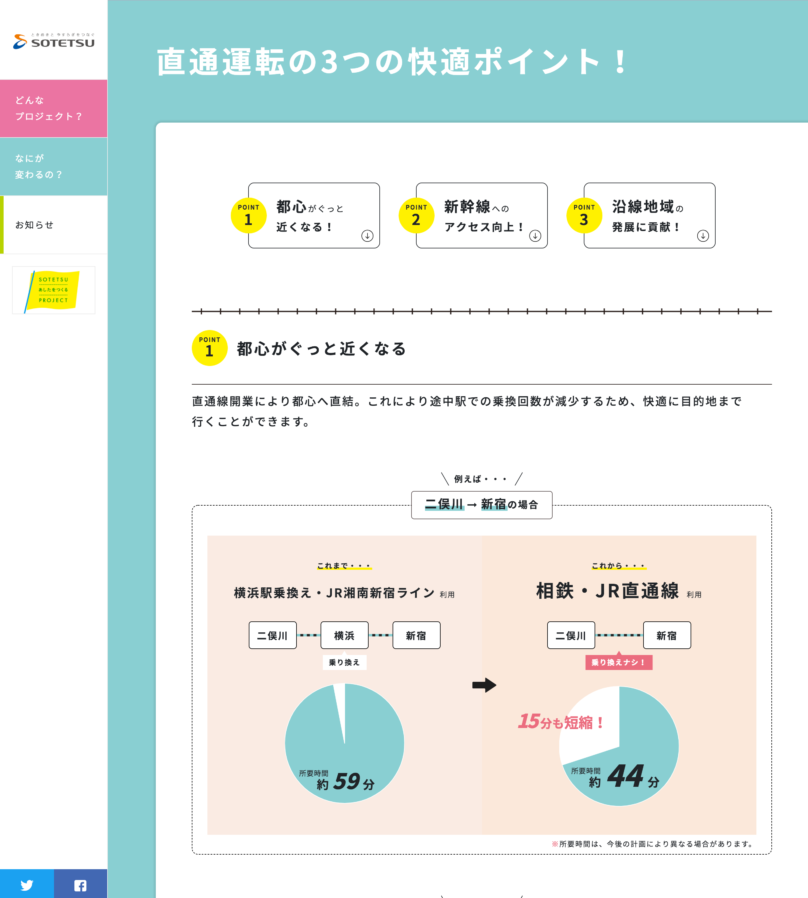
Task: Jump to 都心がぐっと近くなる！ section
Action: click(x=314, y=215)
